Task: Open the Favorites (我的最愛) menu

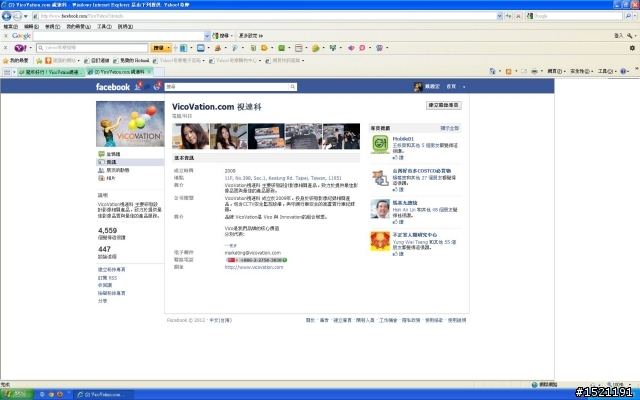Action: (x=78, y=27)
